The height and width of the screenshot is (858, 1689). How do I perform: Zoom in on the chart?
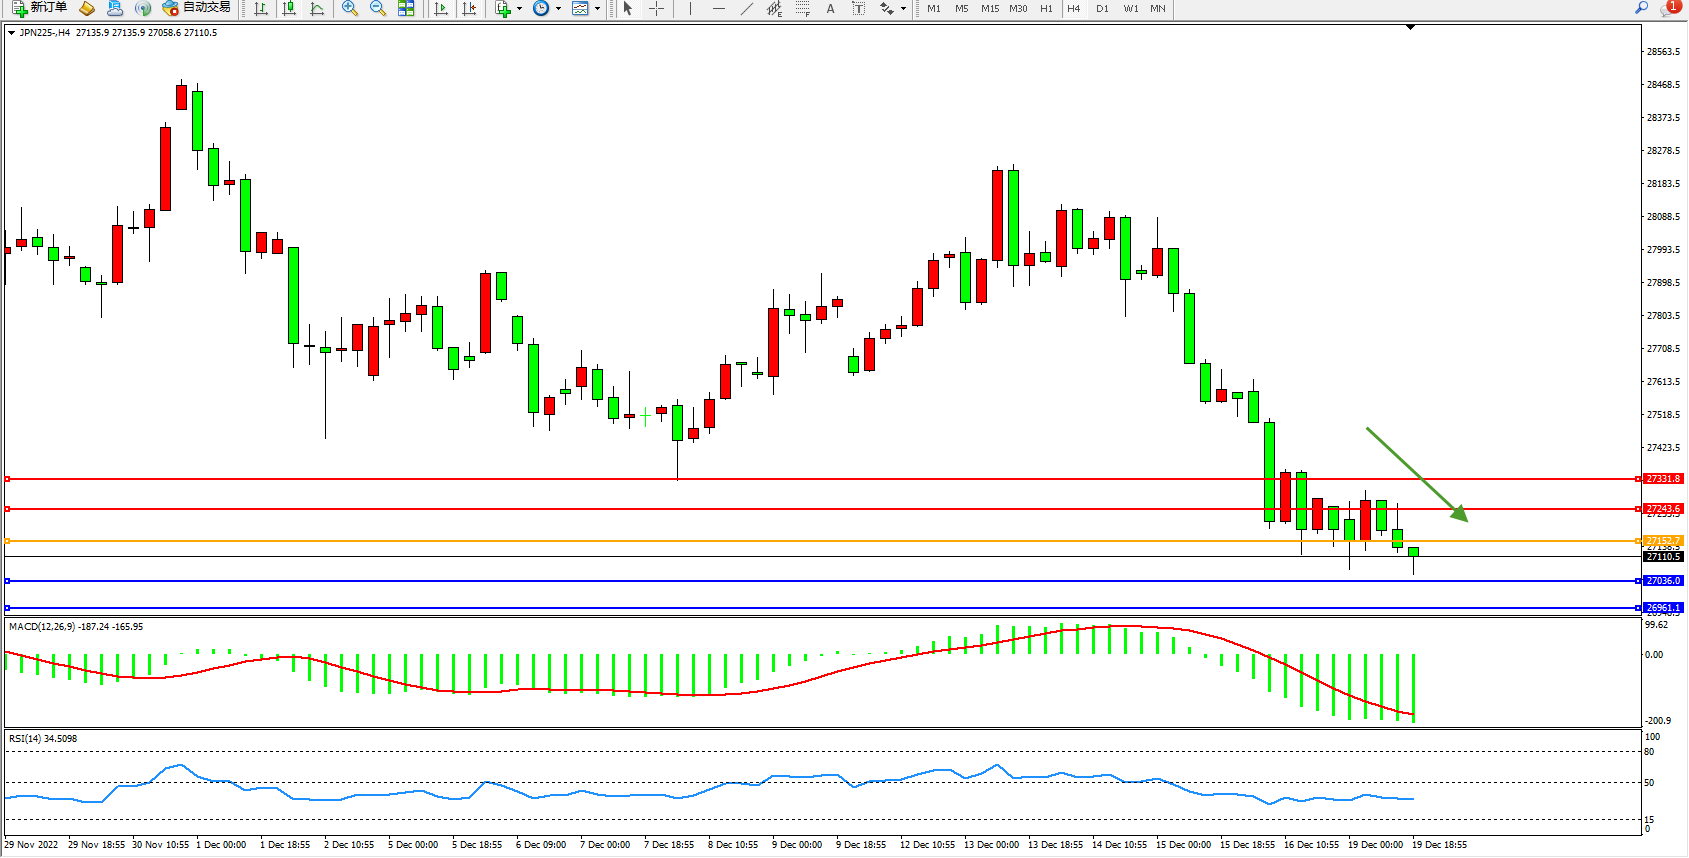click(350, 8)
